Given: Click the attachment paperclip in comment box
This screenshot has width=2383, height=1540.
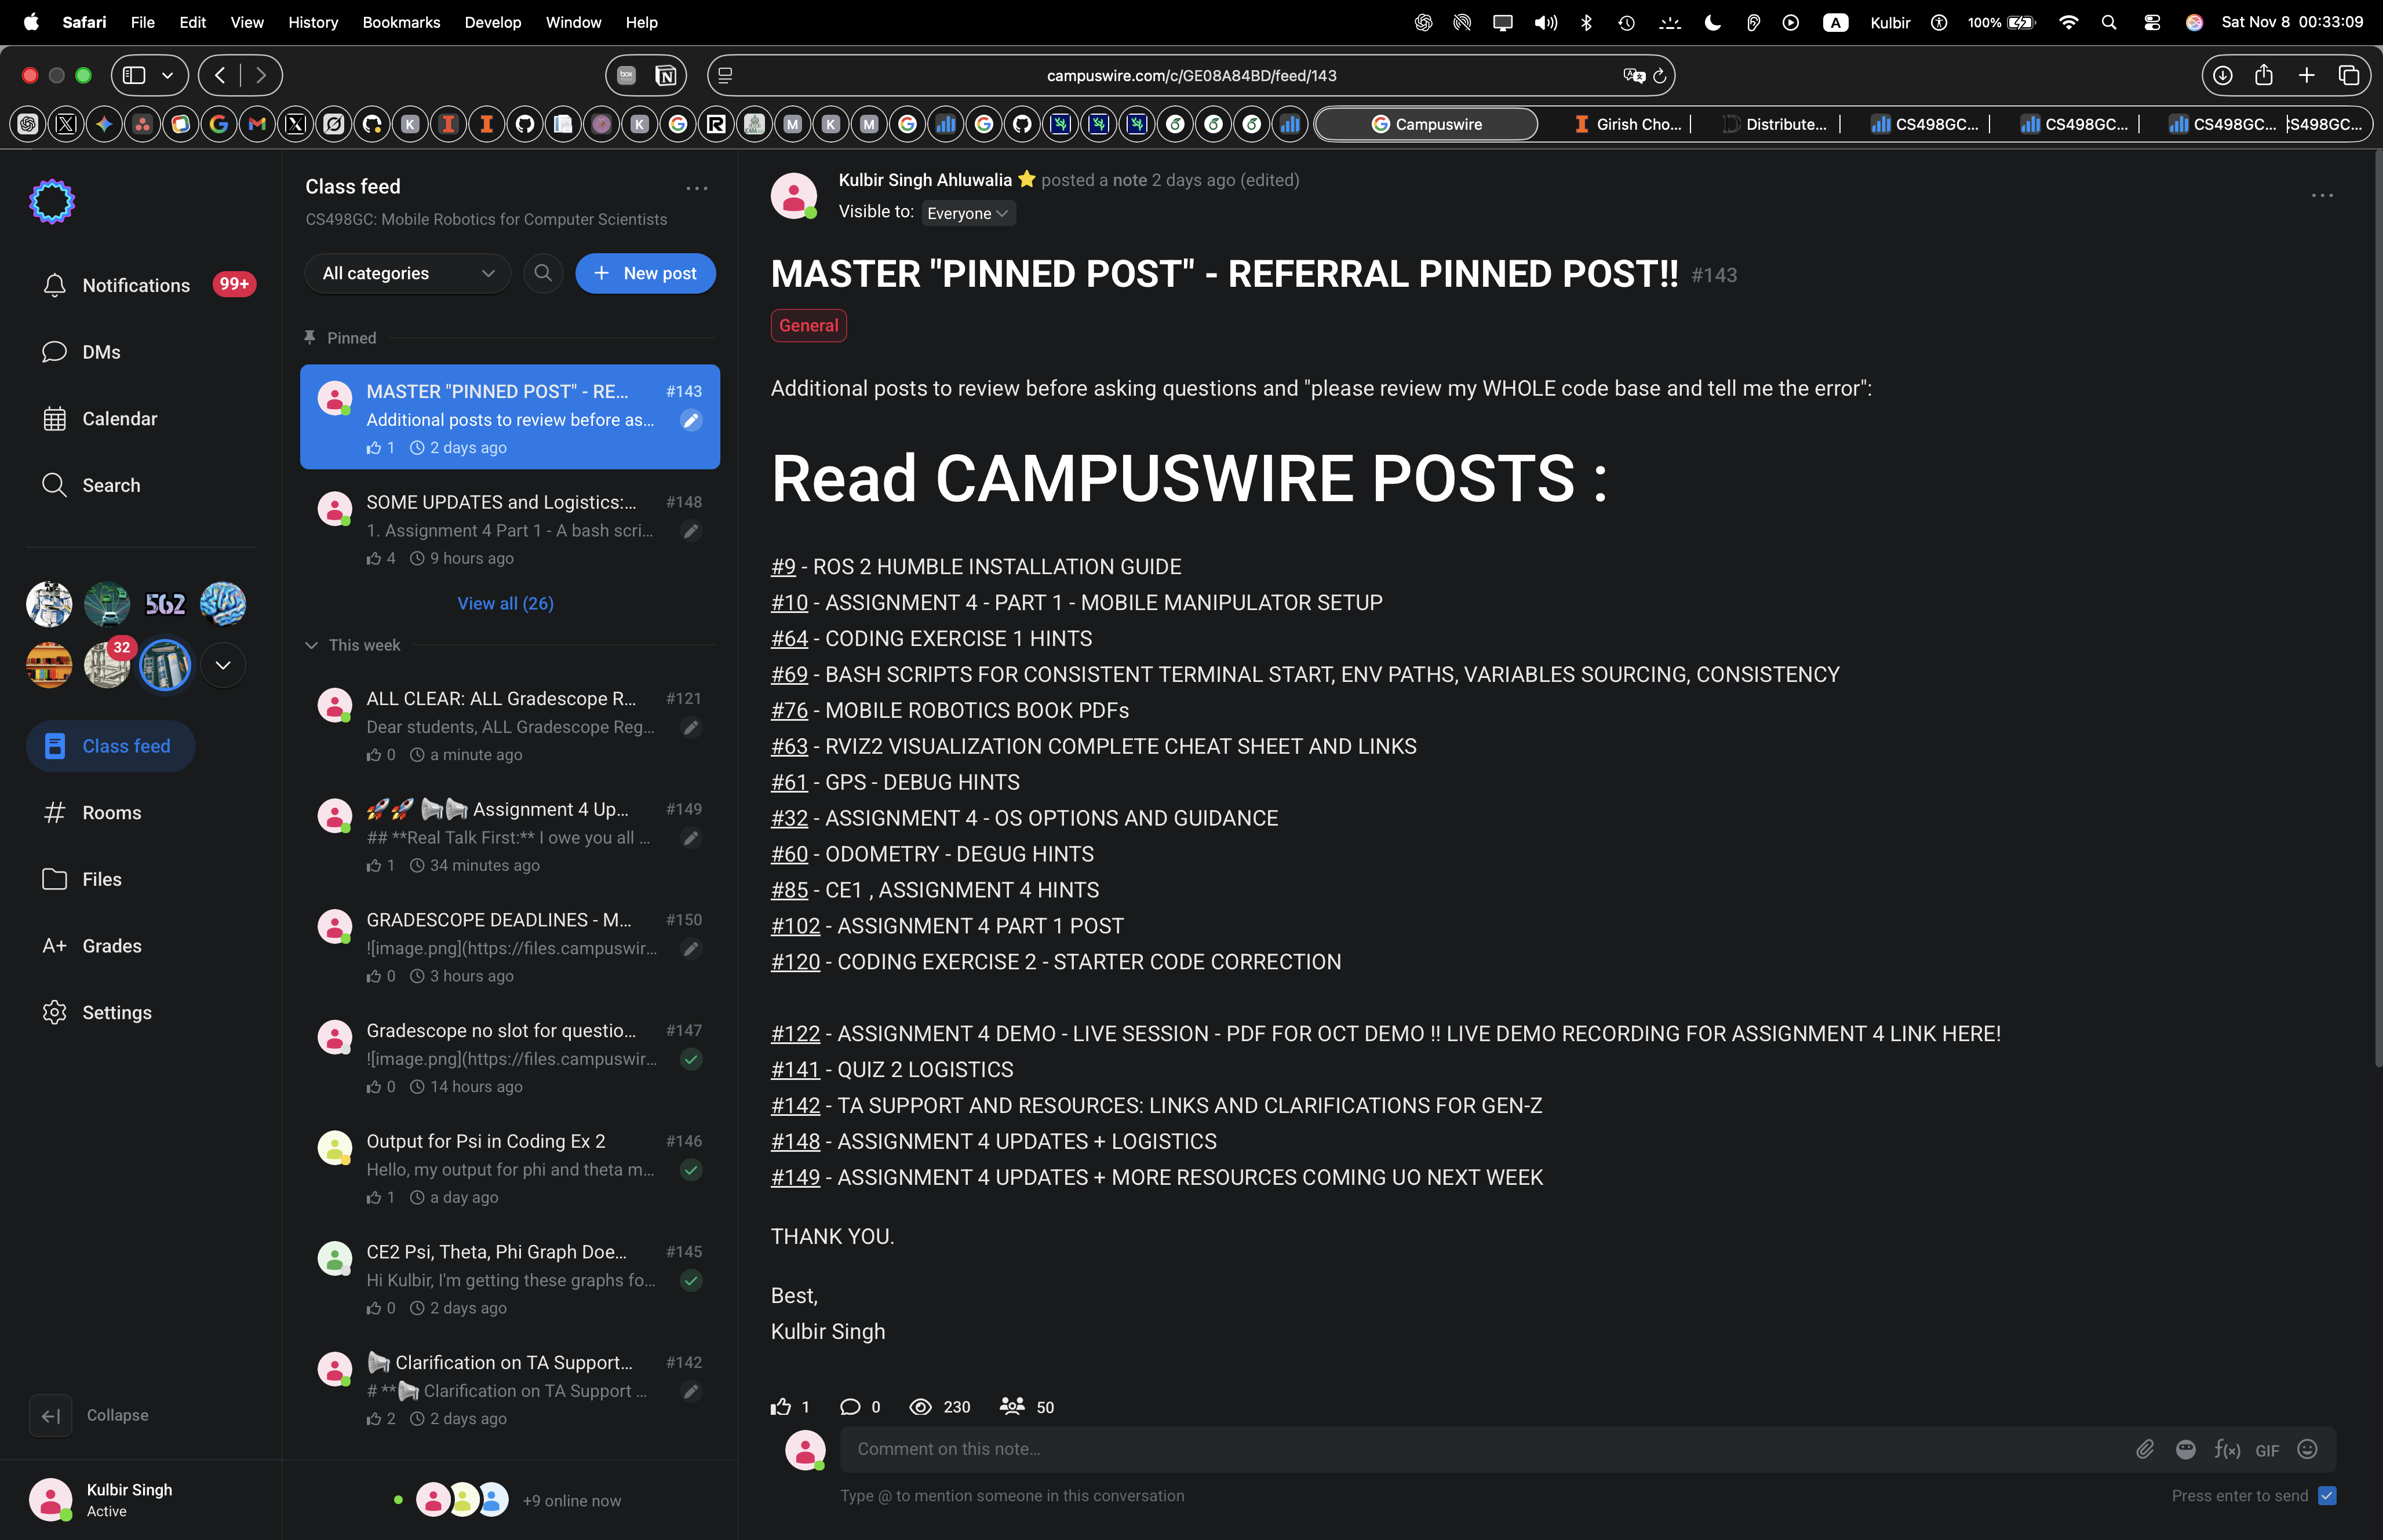Looking at the screenshot, I should (2145, 1450).
